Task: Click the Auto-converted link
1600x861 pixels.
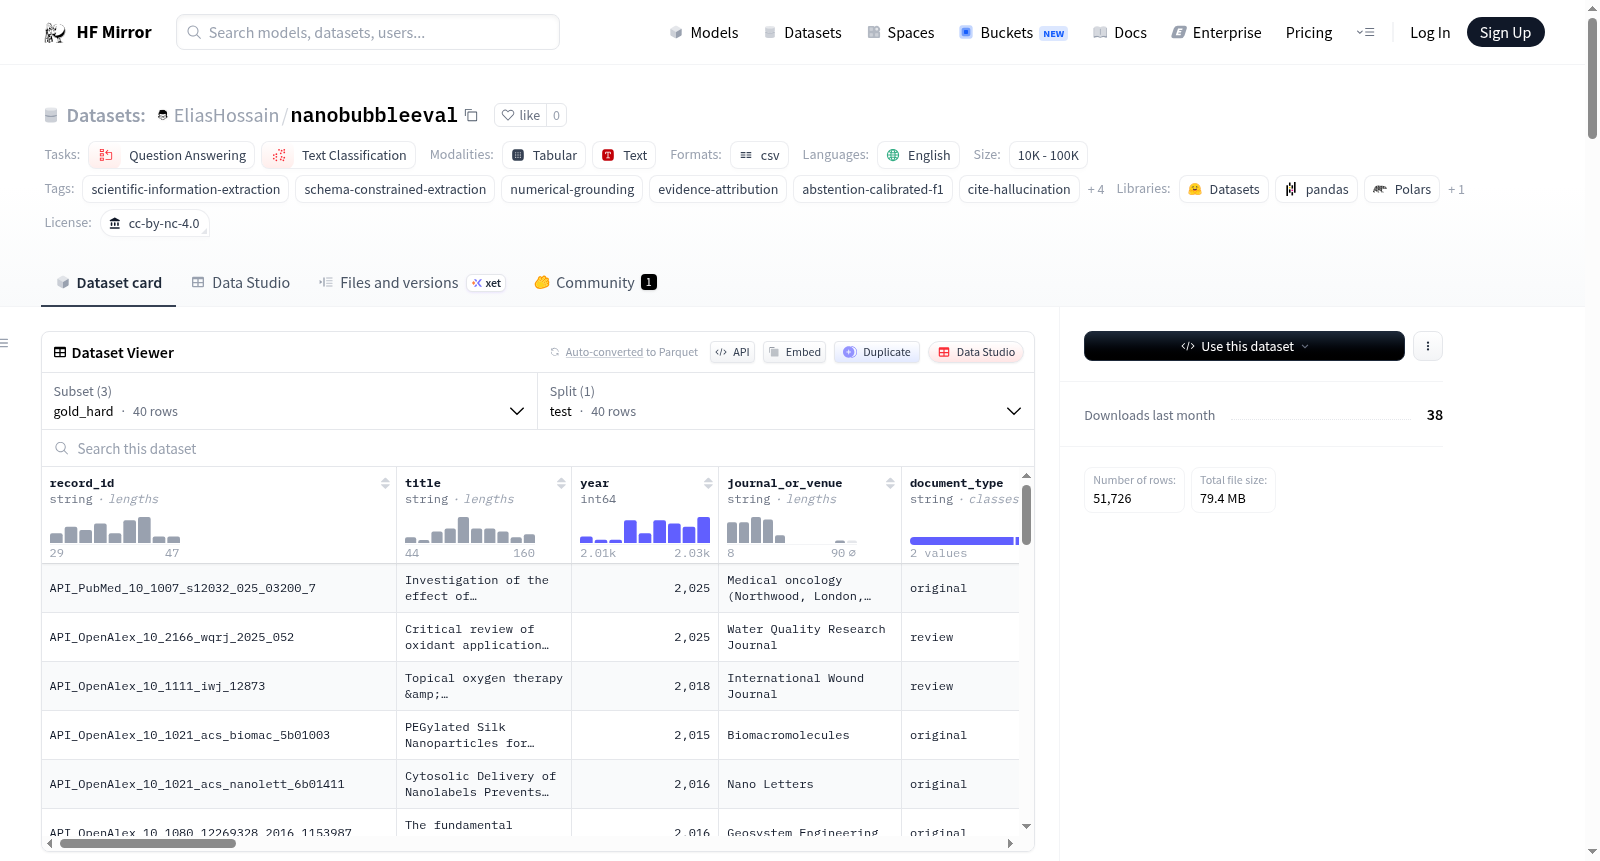Action: click(x=604, y=352)
